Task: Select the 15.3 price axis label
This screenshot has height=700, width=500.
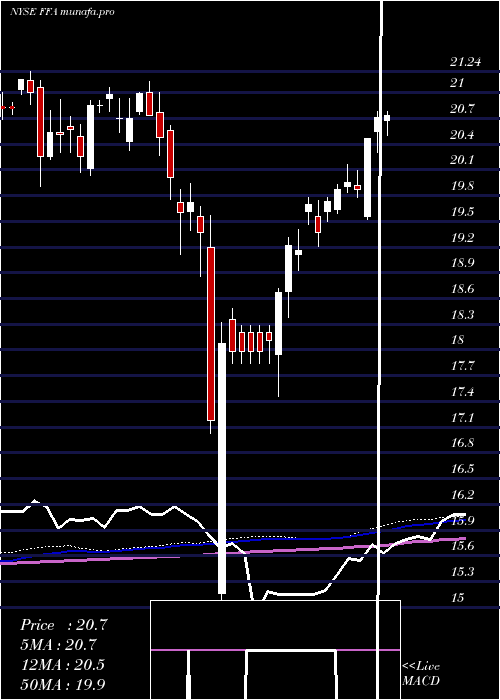Action: 462,572
